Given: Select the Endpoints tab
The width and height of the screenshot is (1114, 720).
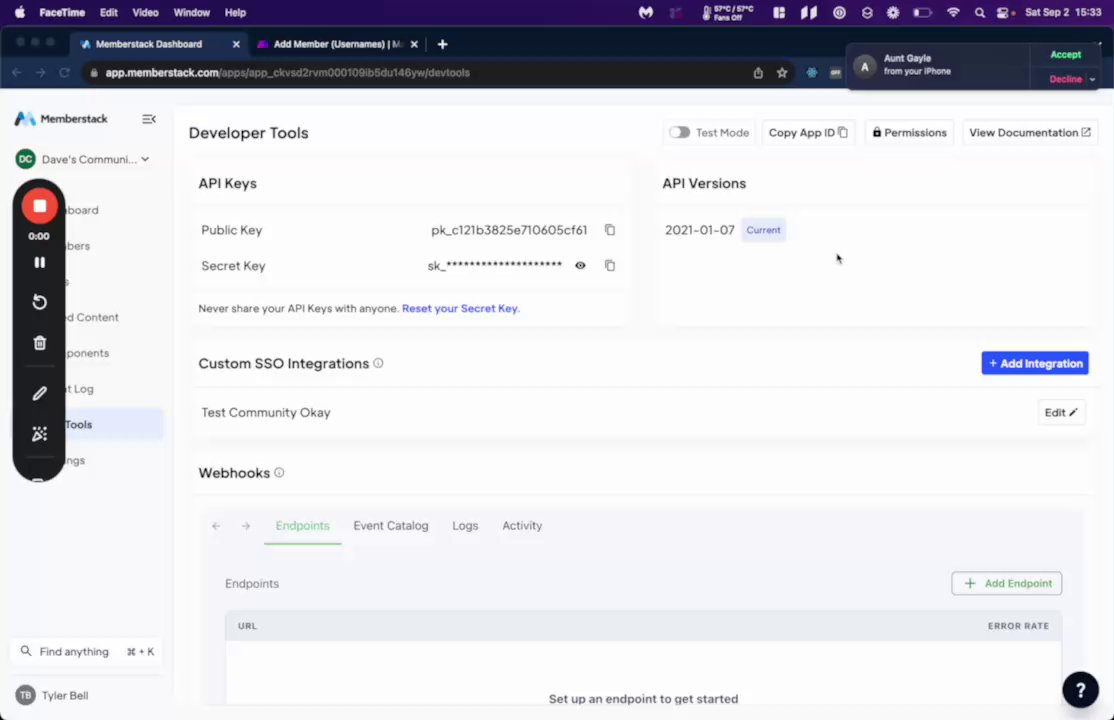Looking at the screenshot, I should [x=303, y=526].
